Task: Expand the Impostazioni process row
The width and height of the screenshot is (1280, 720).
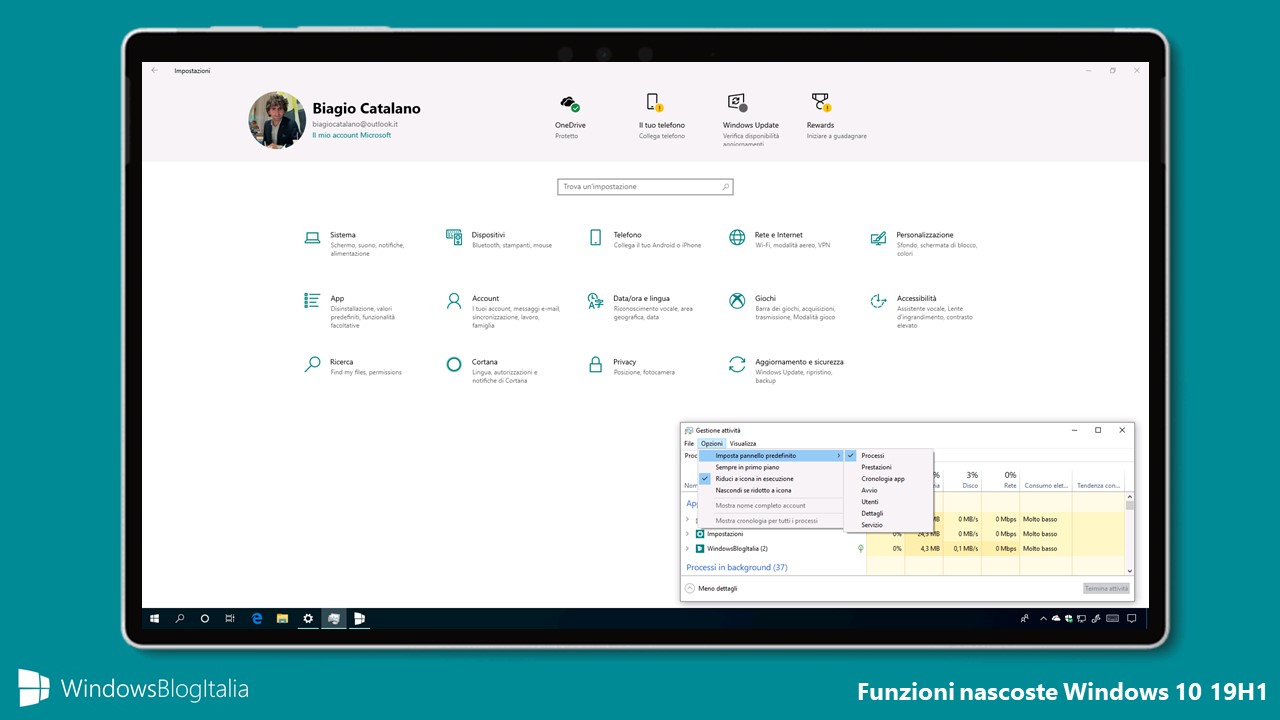Action: pyautogui.click(x=687, y=534)
